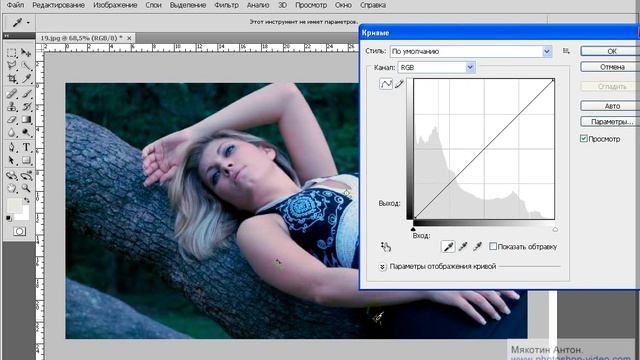The height and width of the screenshot is (360, 640).
Task: Enable the Показать обтравку checkbox
Action: pyautogui.click(x=493, y=246)
